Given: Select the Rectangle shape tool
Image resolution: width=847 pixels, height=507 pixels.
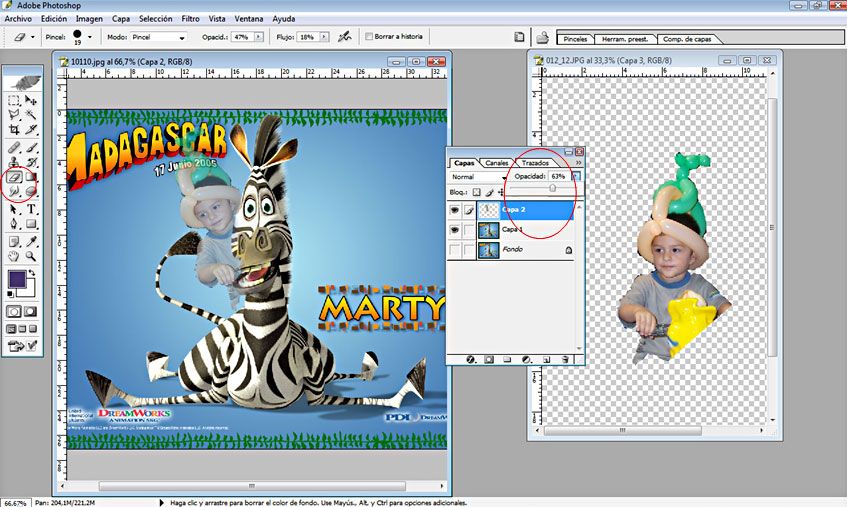Looking at the screenshot, I should (31, 224).
